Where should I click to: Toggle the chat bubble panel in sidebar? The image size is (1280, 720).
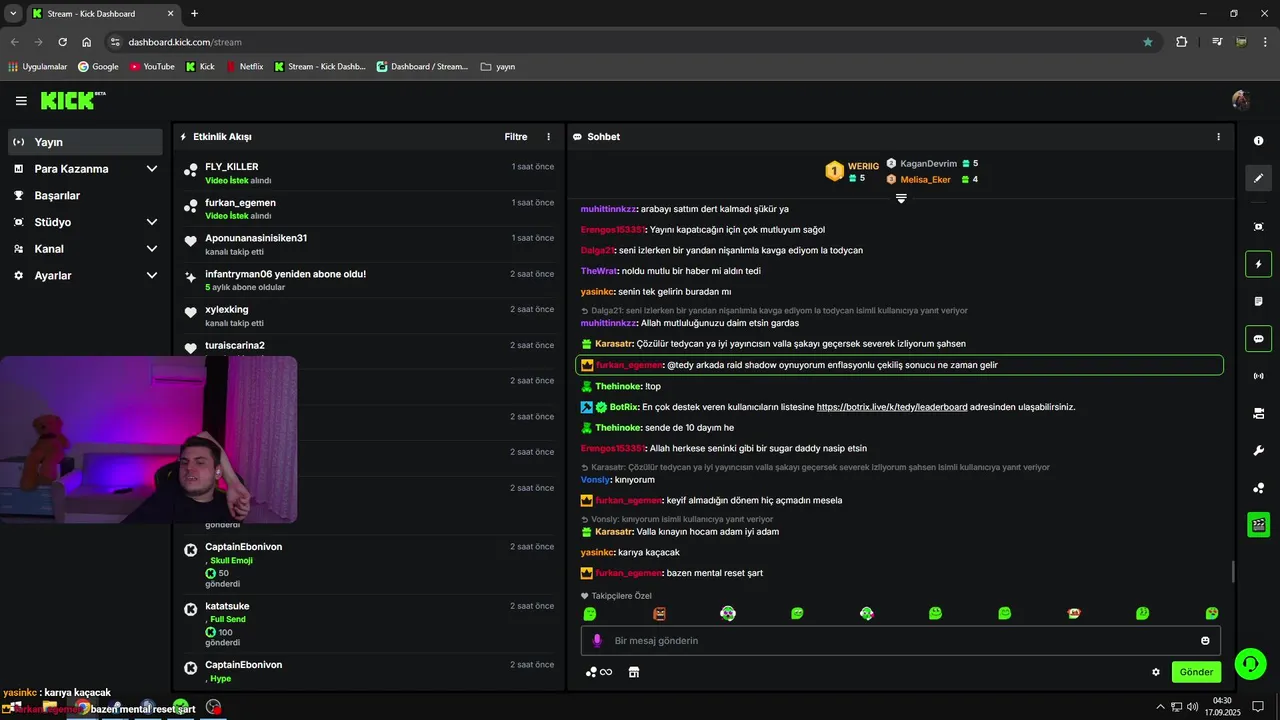(x=1259, y=339)
